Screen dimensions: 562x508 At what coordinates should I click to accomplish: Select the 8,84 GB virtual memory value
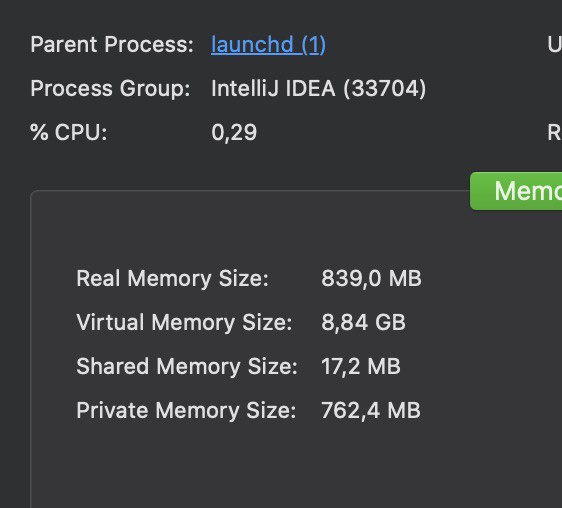(x=363, y=322)
